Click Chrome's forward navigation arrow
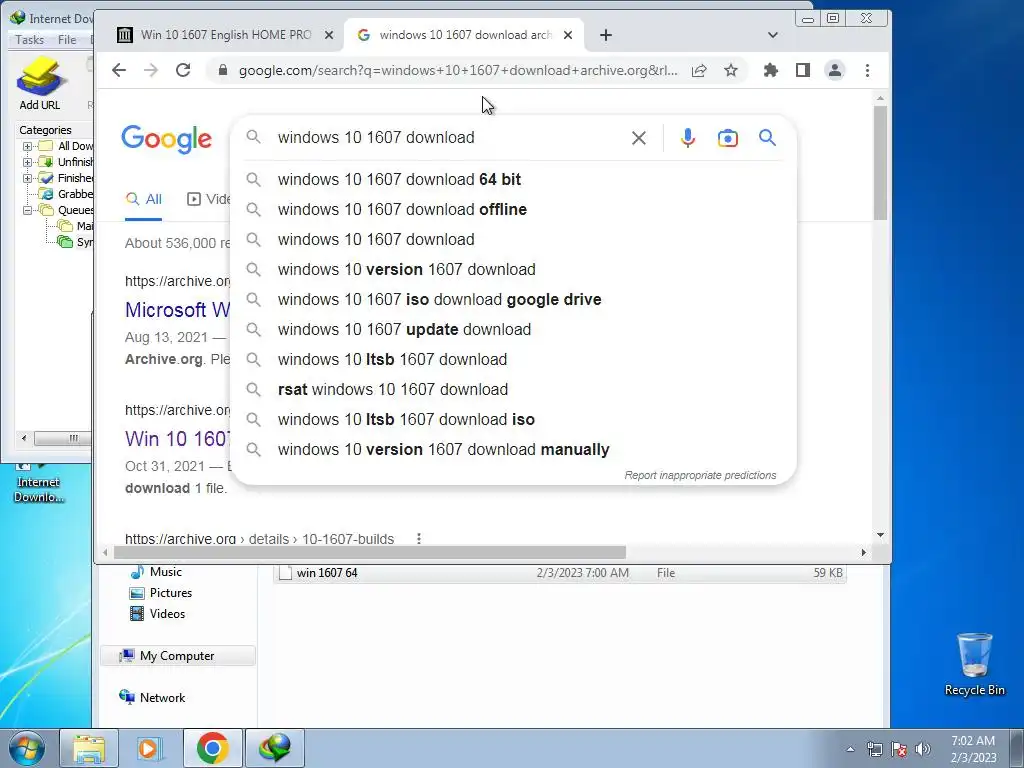This screenshot has width=1024, height=768. tap(151, 70)
